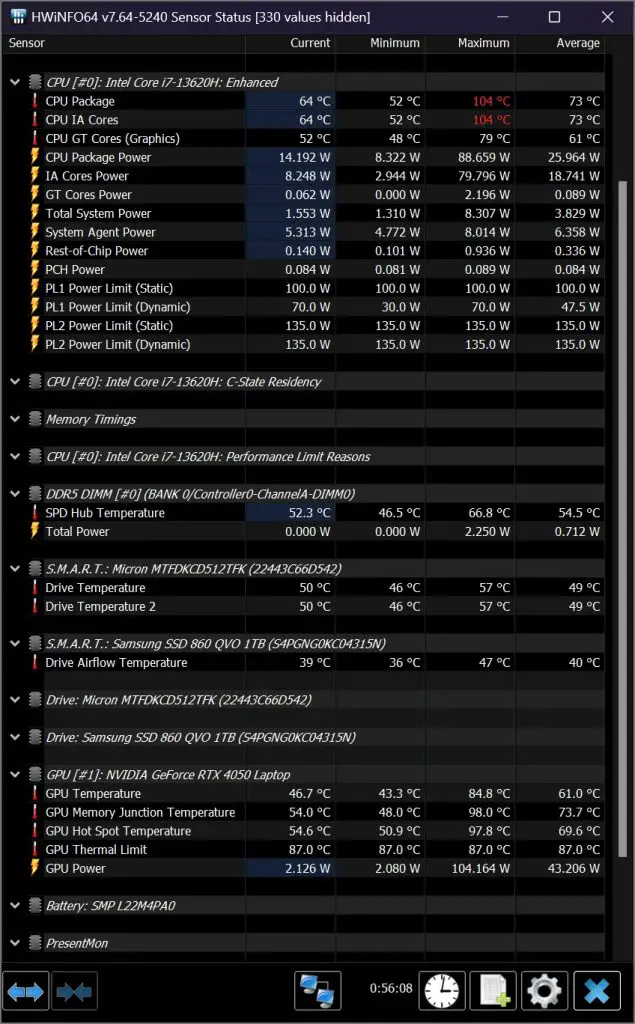Click the Maximum column header

point(470,43)
